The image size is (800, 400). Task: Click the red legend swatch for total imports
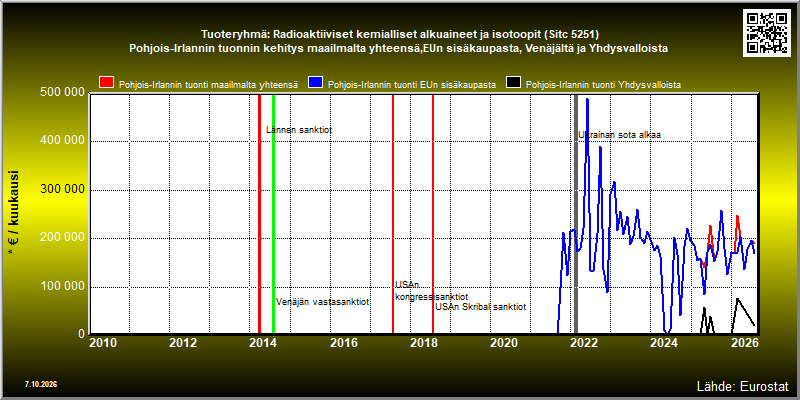[x=107, y=83]
